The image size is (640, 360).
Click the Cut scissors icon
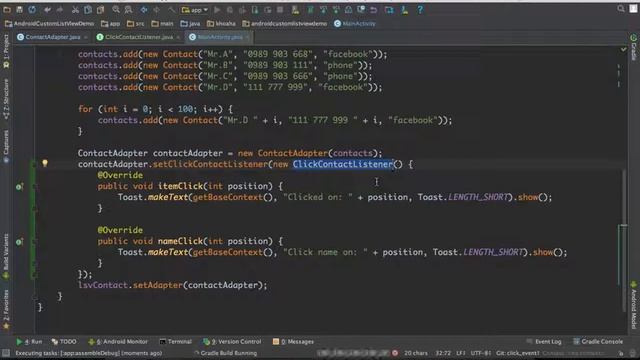click(x=75, y=9)
